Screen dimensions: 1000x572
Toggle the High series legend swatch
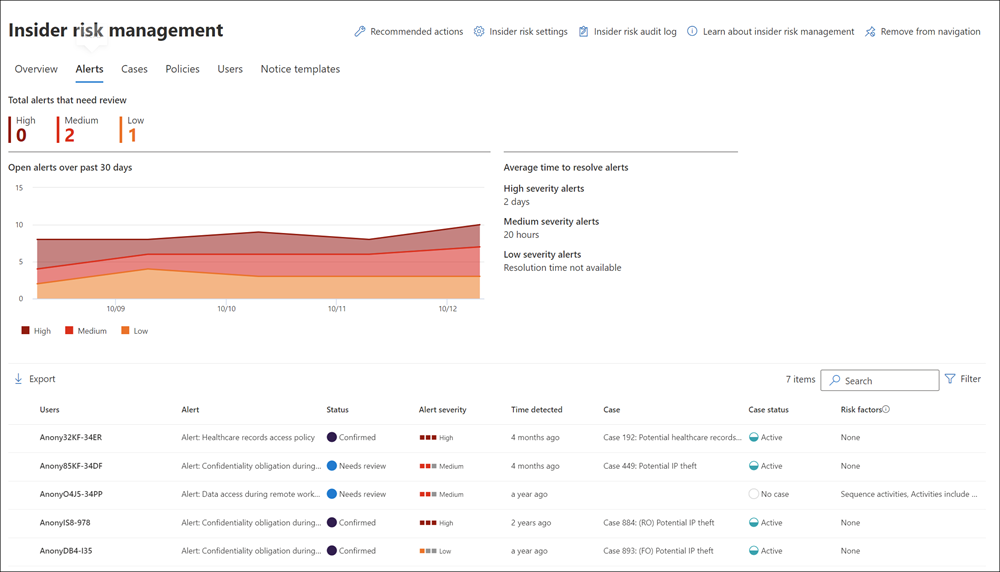[26, 330]
